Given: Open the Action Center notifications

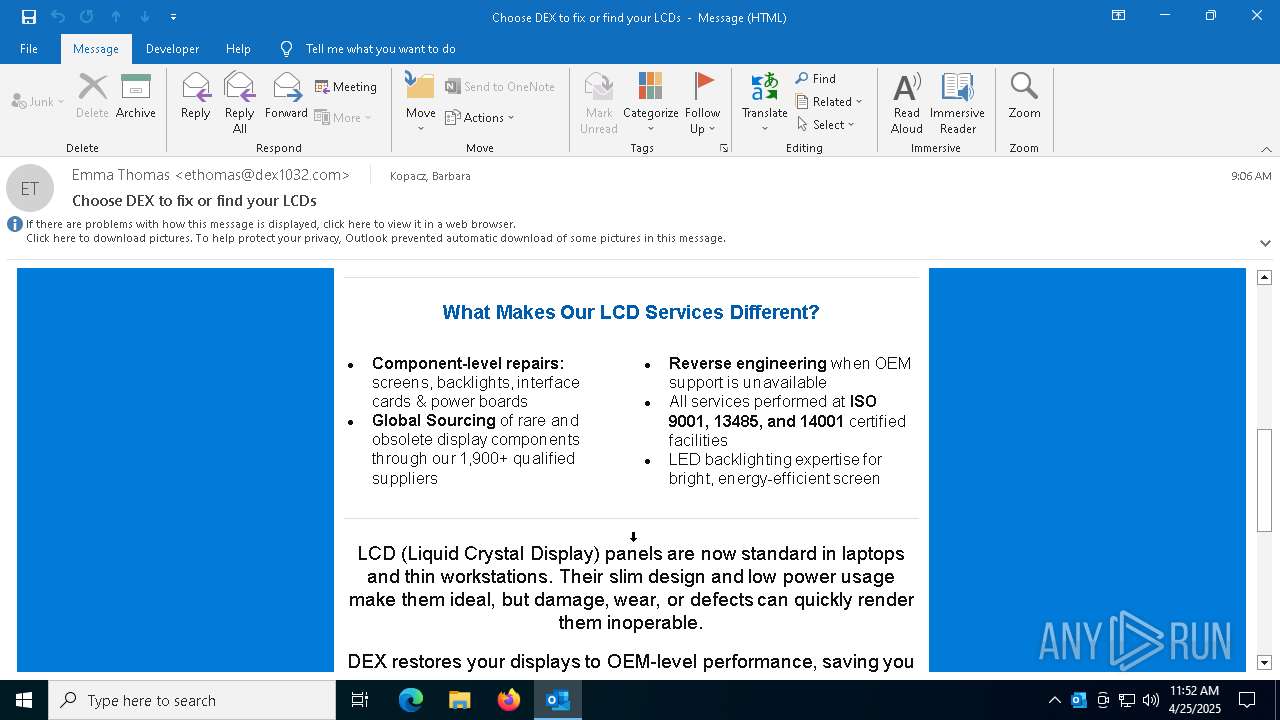Looking at the screenshot, I should (1247, 700).
